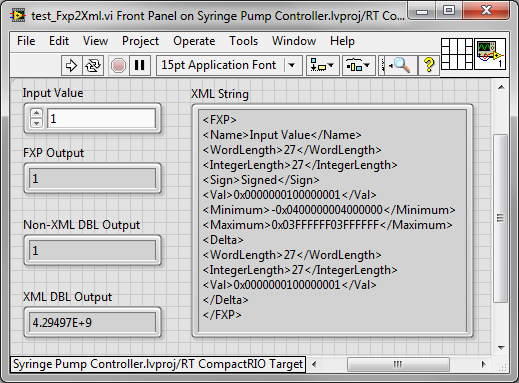Click the connector pane grid icon
519x383 pixels.
click(457, 54)
